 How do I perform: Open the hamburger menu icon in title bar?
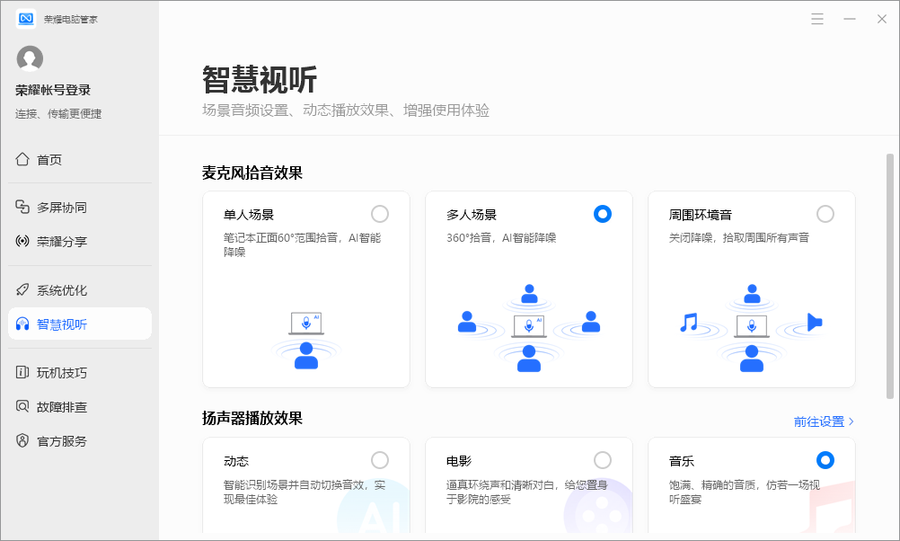click(x=817, y=19)
